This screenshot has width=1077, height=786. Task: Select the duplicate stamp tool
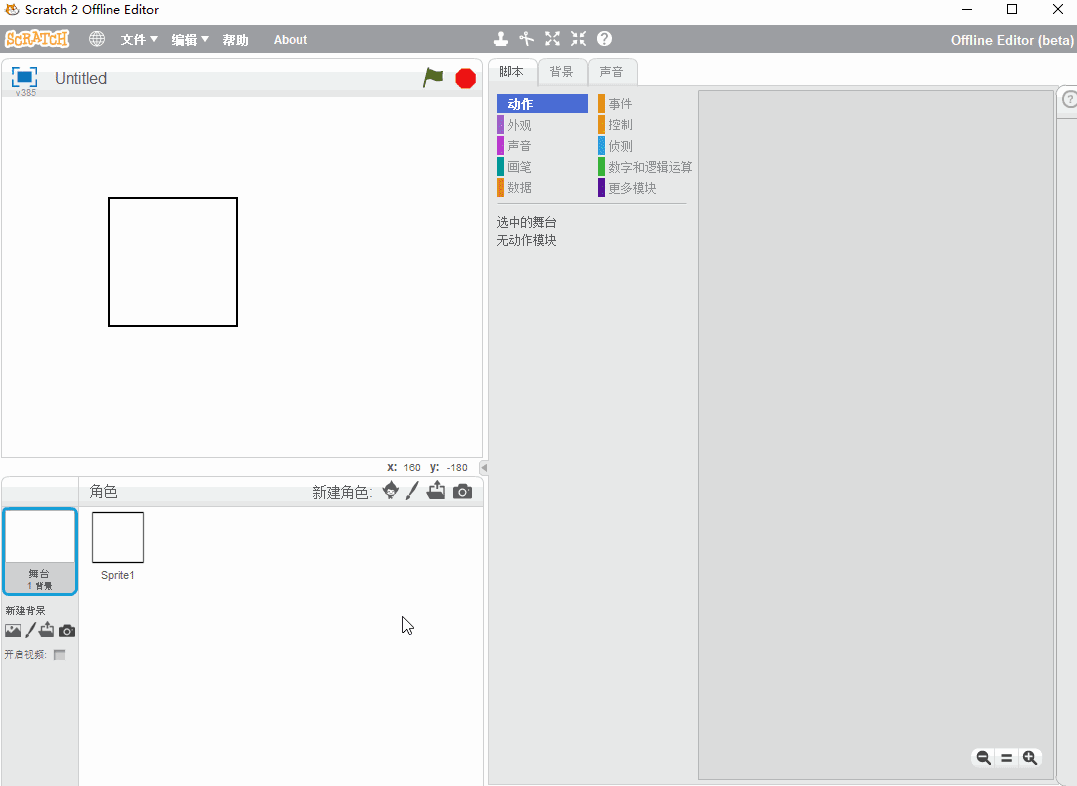[x=501, y=39]
